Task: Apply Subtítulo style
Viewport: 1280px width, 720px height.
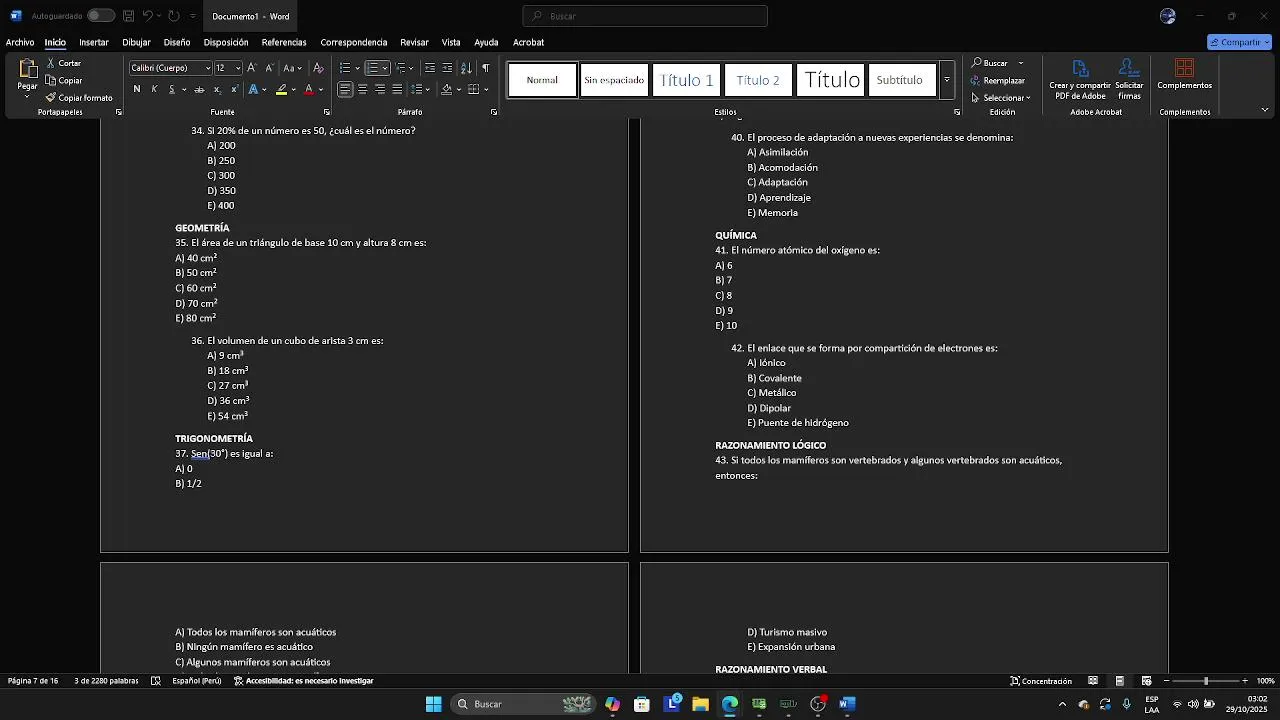Action: (x=900, y=80)
